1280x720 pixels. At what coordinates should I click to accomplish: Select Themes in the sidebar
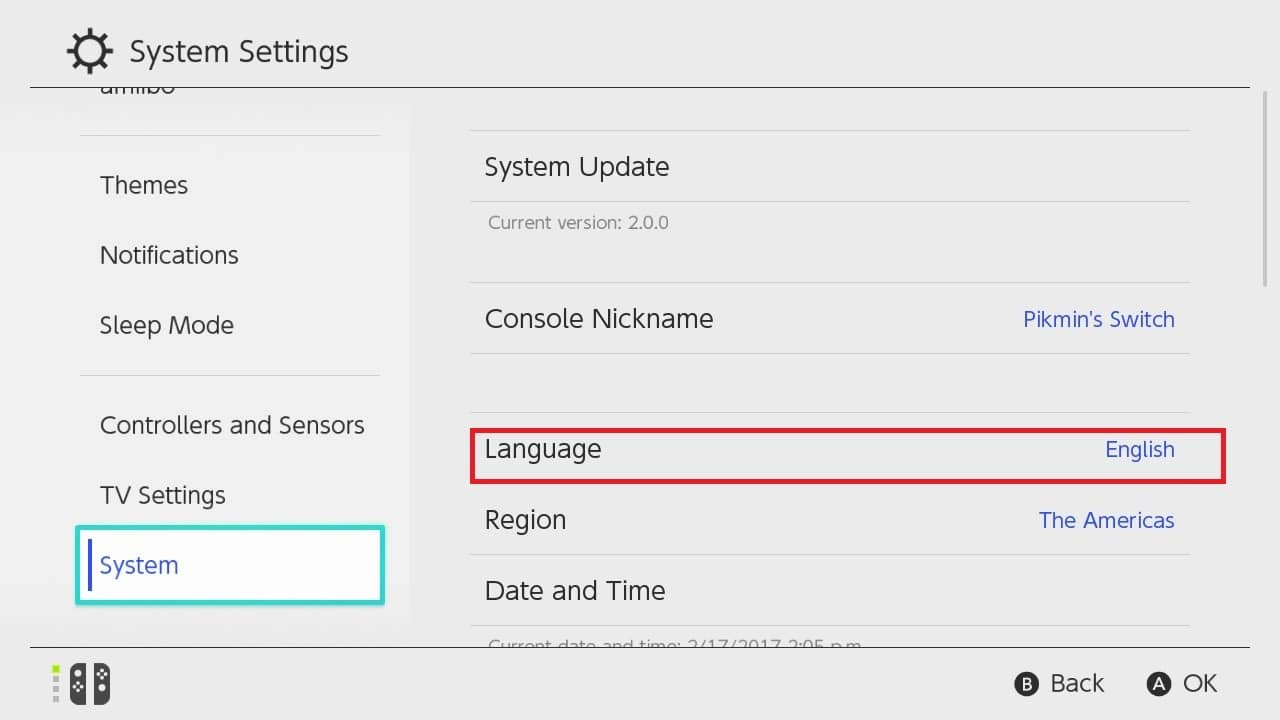[x=144, y=185]
